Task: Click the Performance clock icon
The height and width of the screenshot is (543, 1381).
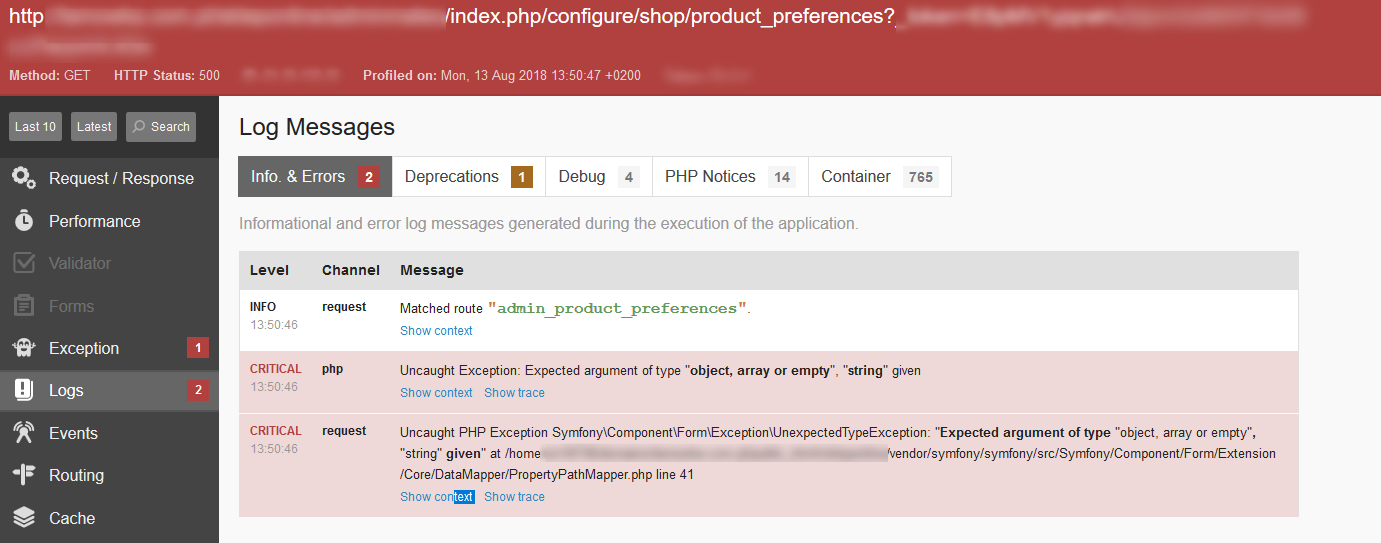Action: pyautogui.click(x=24, y=221)
